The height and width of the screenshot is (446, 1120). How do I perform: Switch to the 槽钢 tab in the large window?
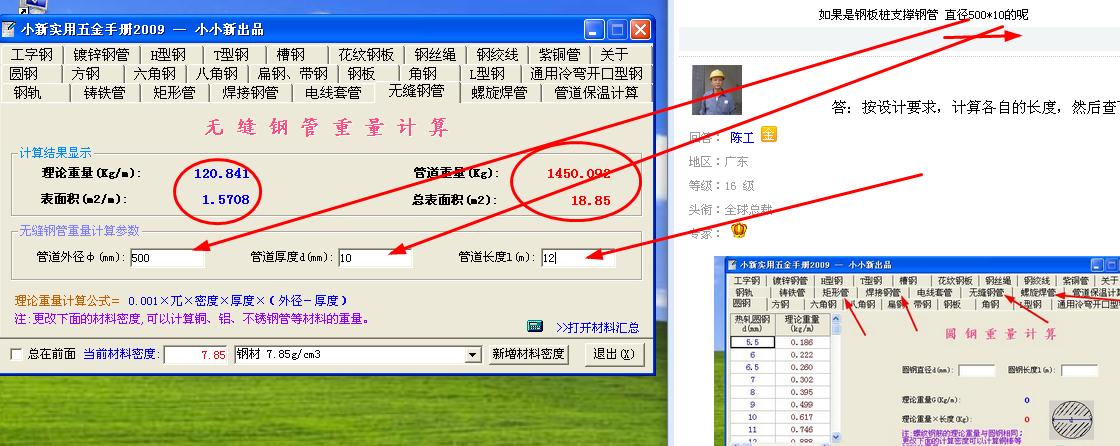[x=291, y=55]
